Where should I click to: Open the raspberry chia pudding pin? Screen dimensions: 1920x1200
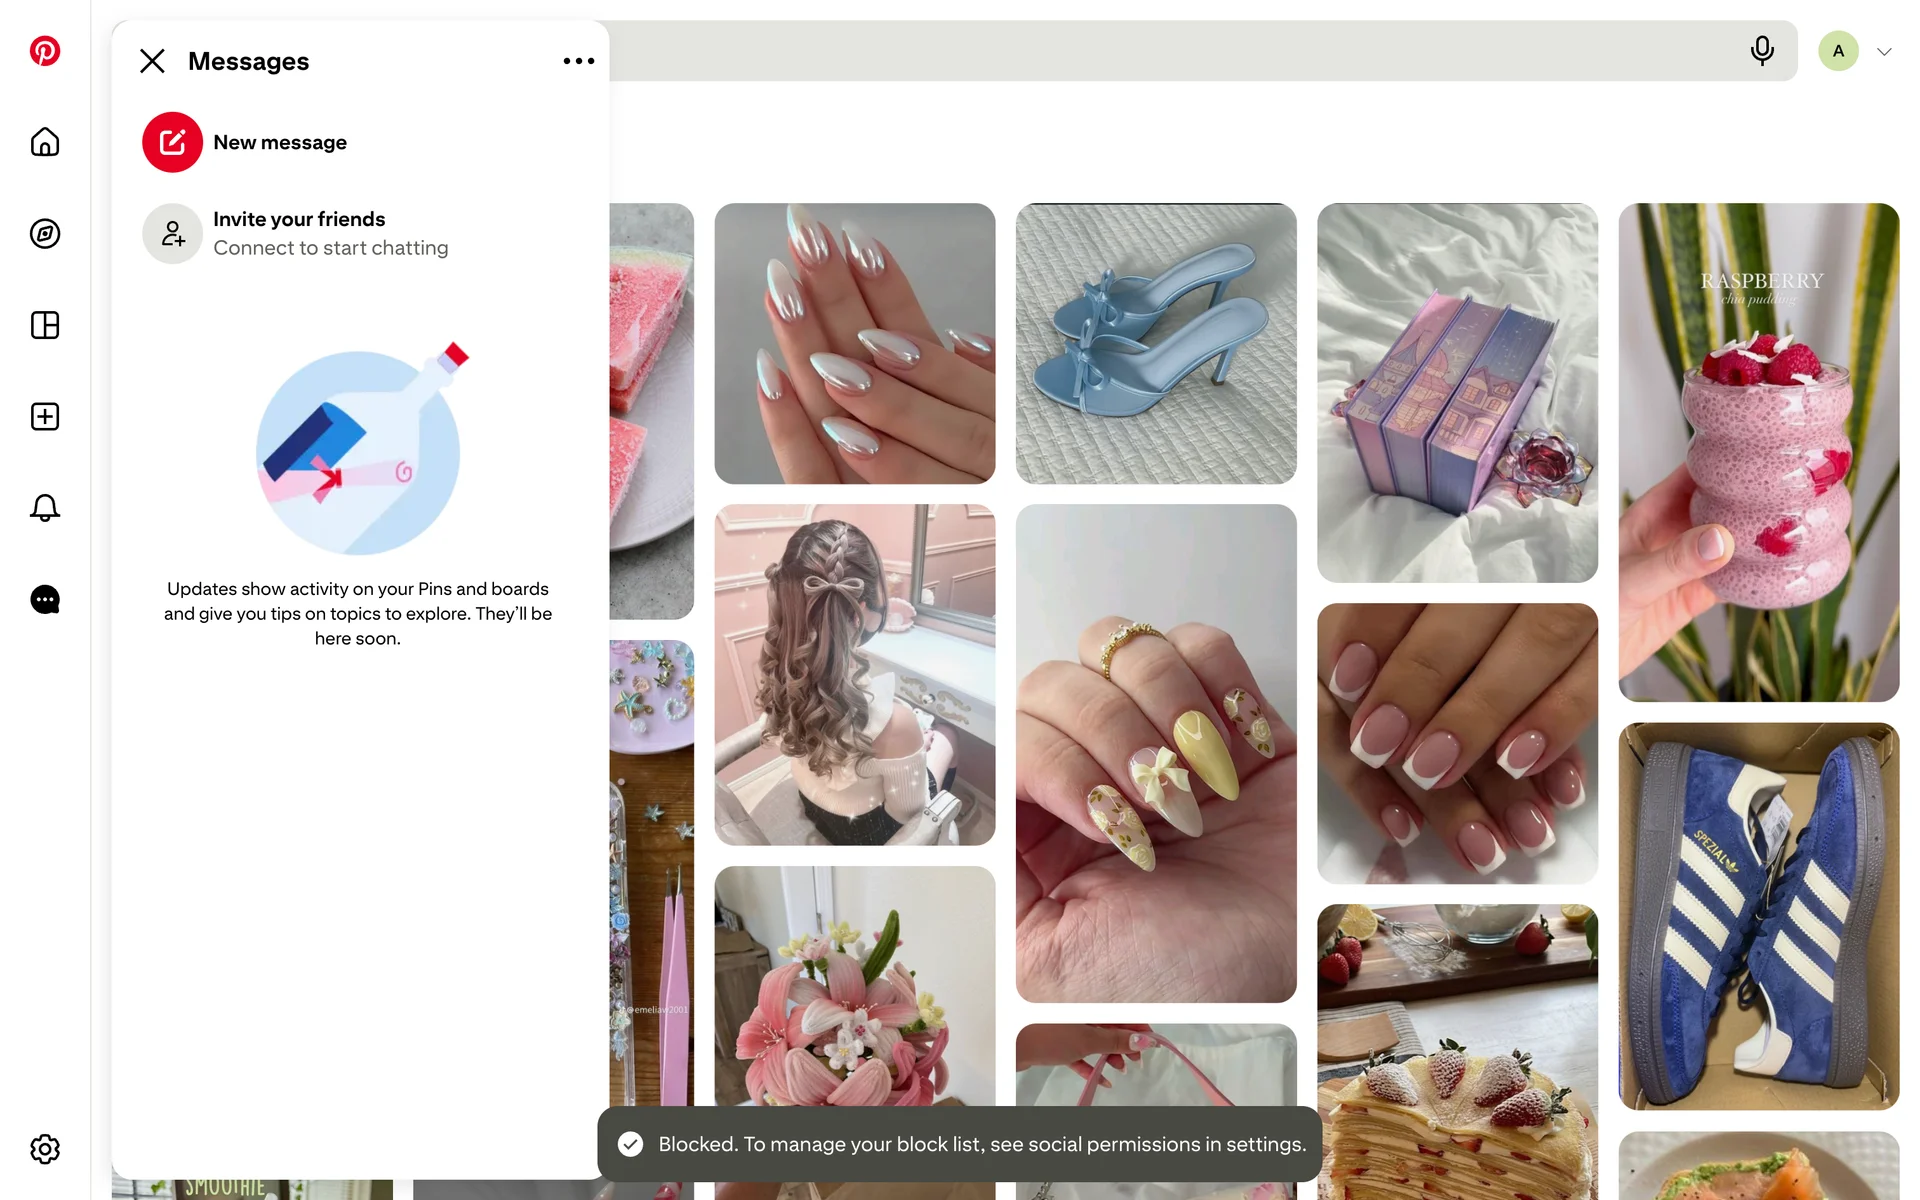1758,452
